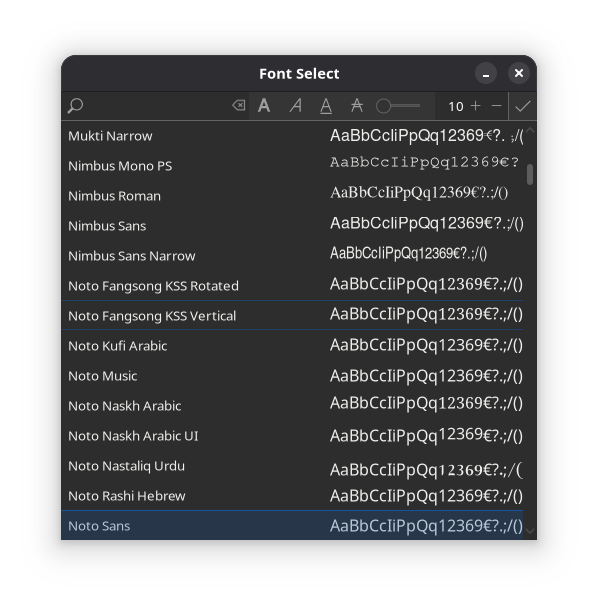Click the font list scrollbar handle
Screen dimensions: 598x607
[x=530, y=175]
